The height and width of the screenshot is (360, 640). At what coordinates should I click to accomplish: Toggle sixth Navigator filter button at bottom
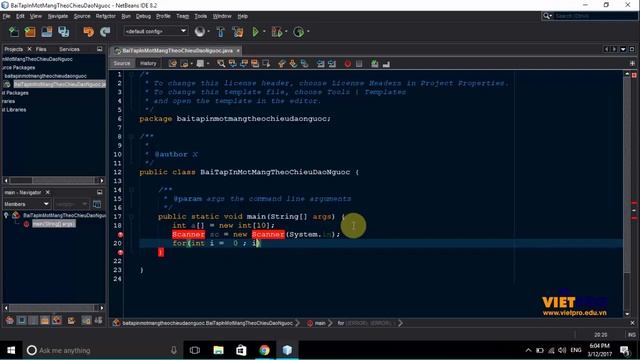(x=71, y=320)
